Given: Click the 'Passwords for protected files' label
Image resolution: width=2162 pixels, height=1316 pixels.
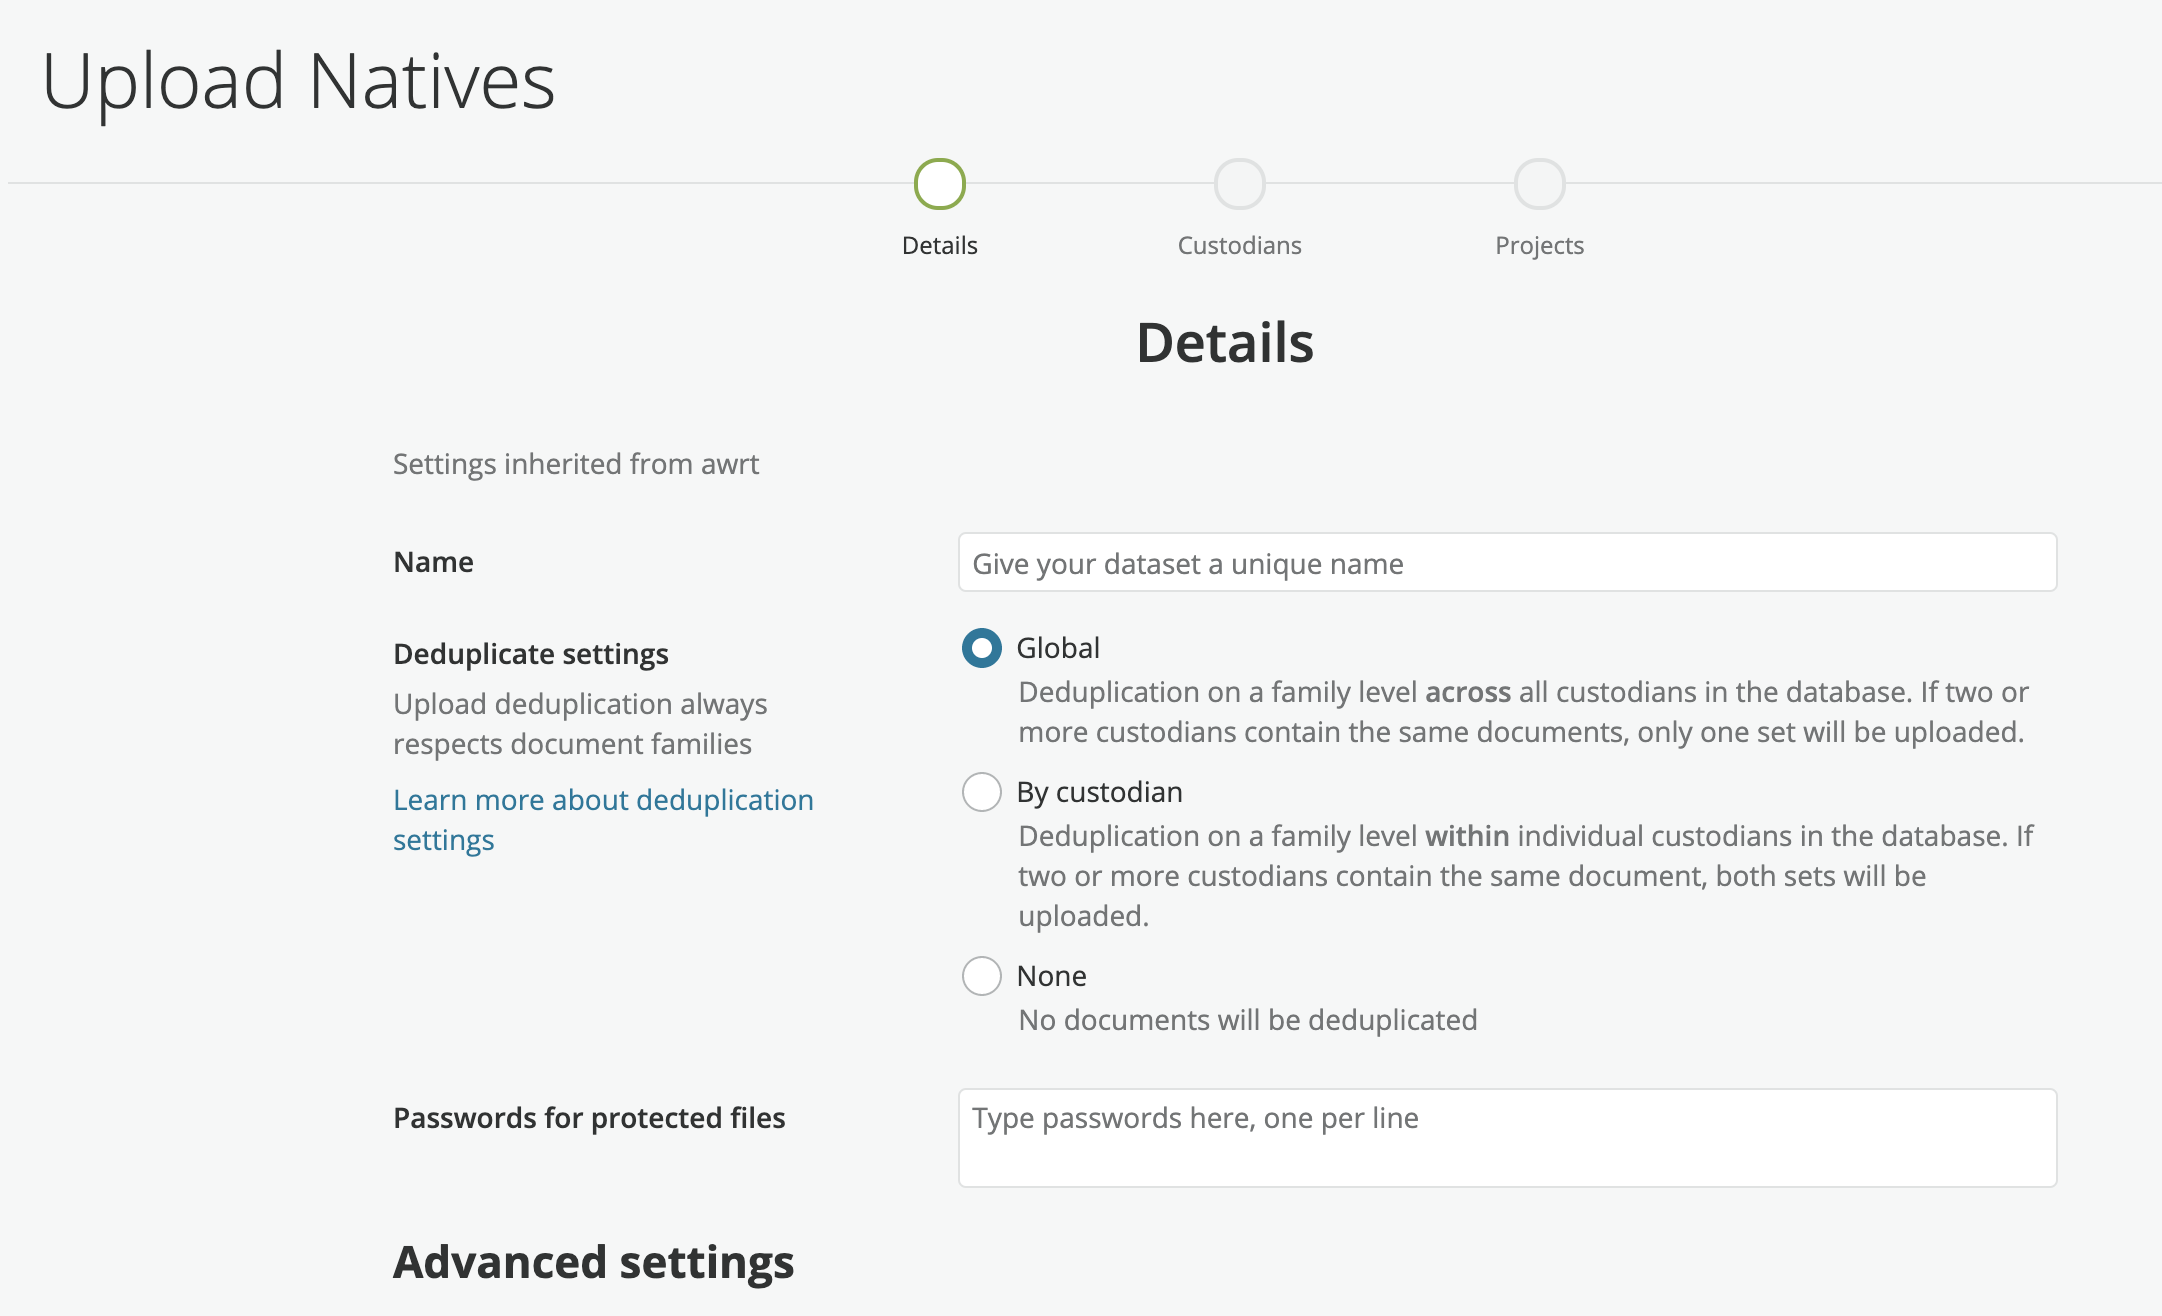Looking at the screenshot, I should [589, 1118].
